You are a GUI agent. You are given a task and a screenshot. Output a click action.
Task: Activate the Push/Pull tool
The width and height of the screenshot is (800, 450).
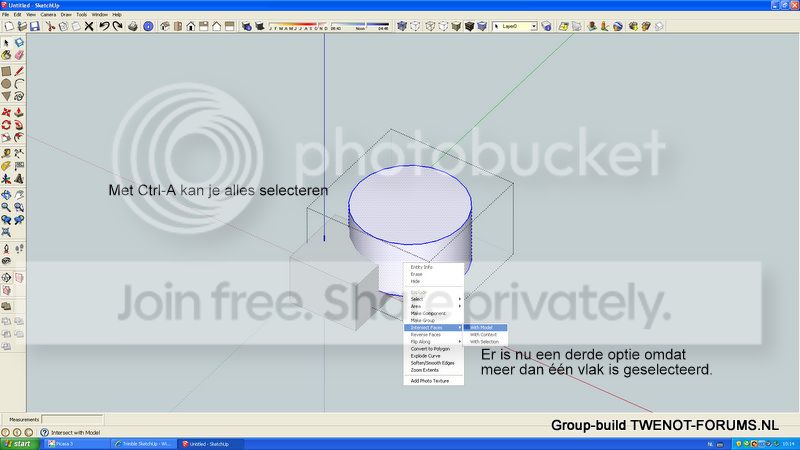click(19, 112)
